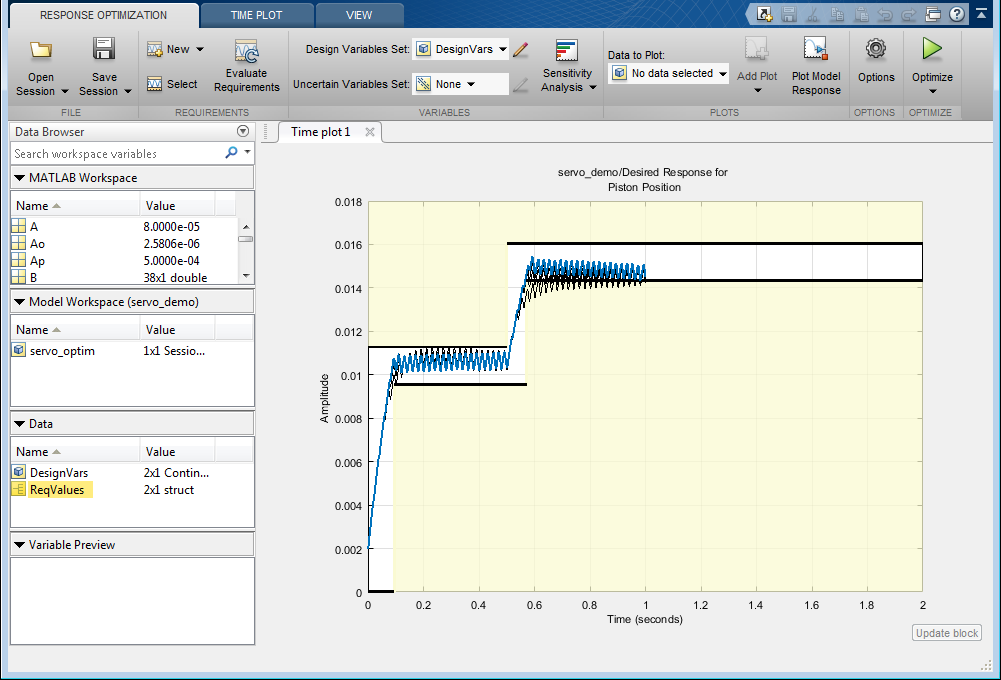Click the Save Session disk icon
Viewport: 1001px width, 680px height.
[104, 50]
